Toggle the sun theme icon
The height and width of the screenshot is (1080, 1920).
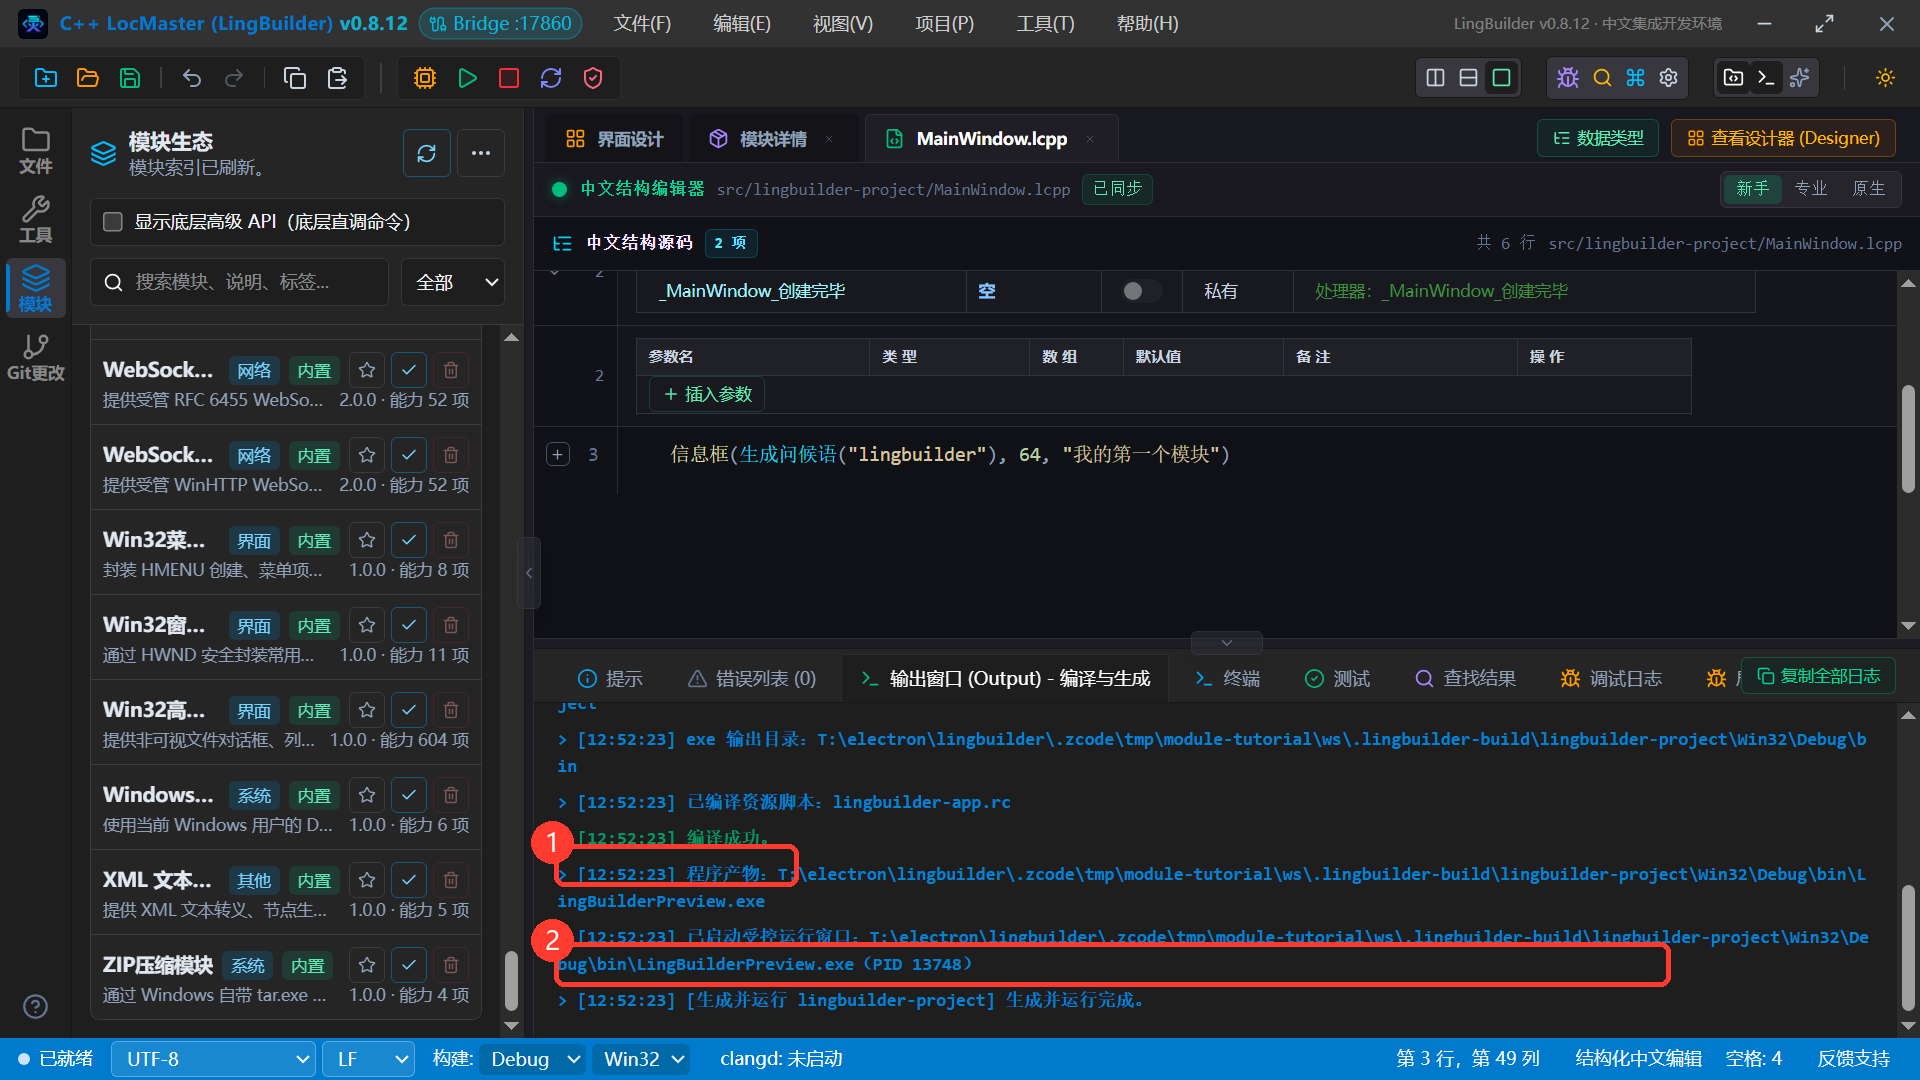pyautogui.click(x=1885, y=78)
